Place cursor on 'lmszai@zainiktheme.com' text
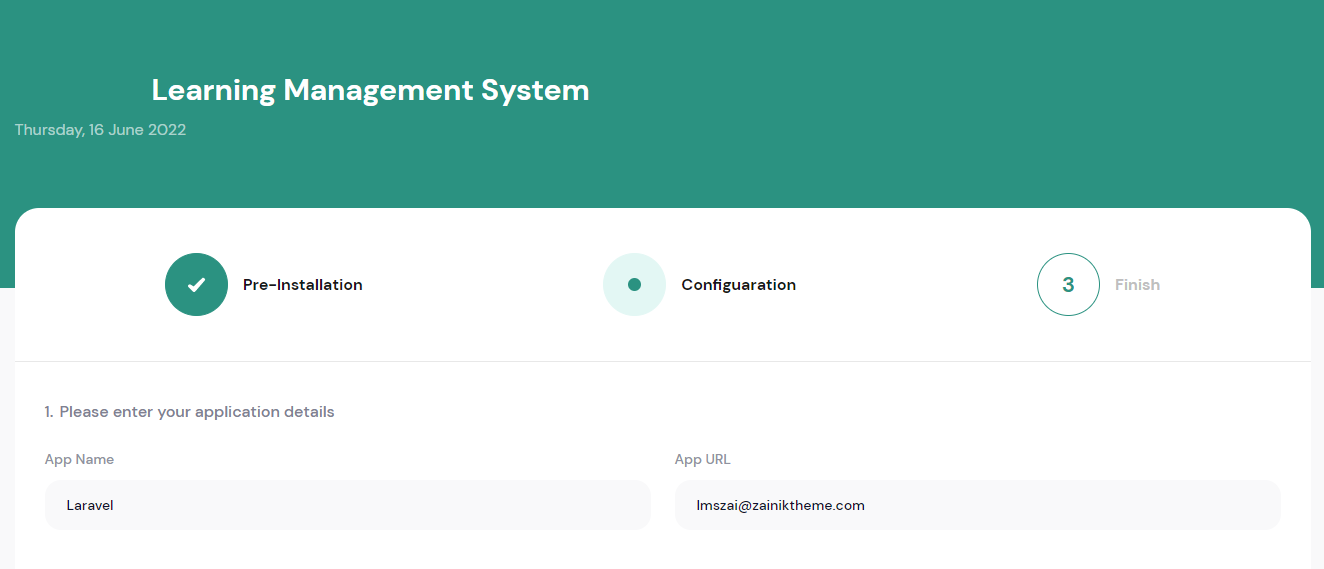 pyautogui.click(x=780, y=506)
